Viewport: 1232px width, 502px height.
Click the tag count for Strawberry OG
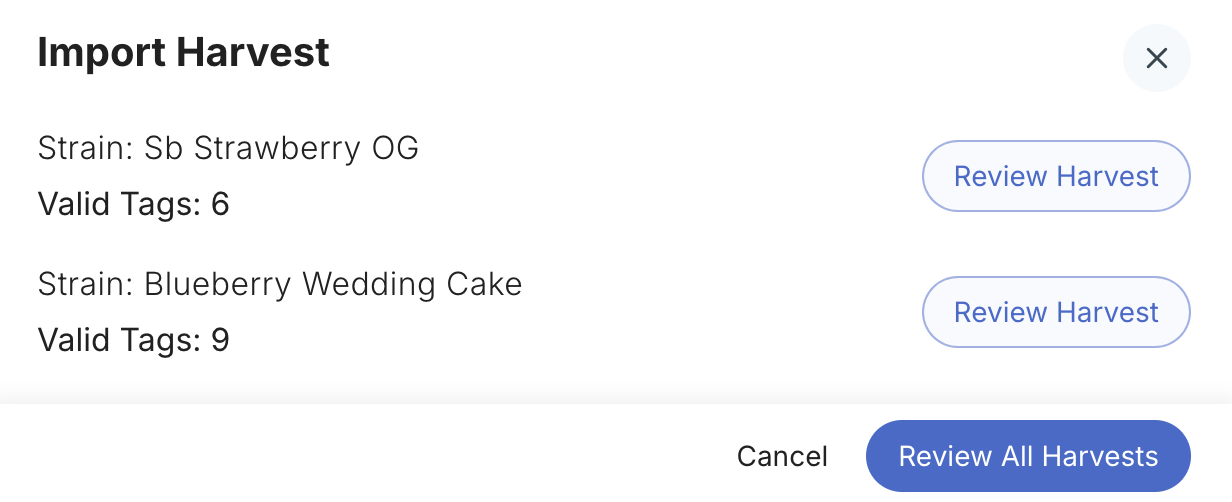click(220, 204)
